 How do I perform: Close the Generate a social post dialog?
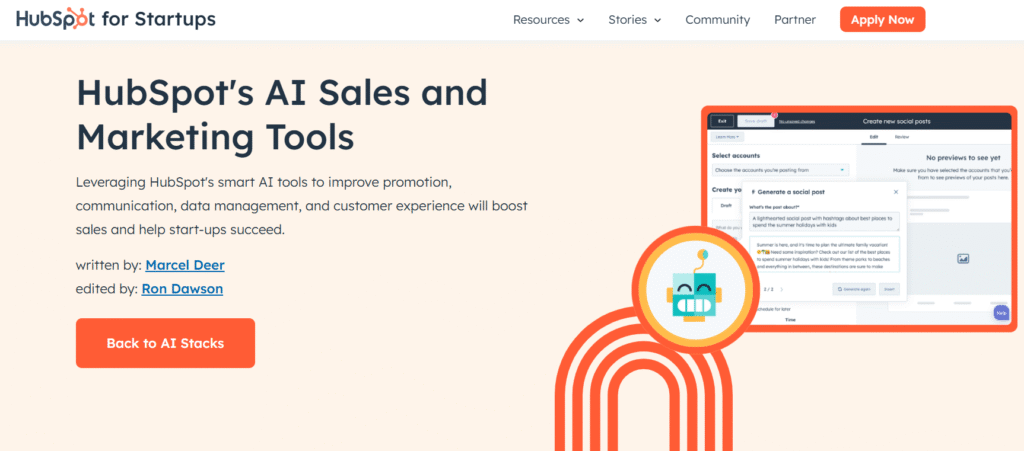[895, 192]
